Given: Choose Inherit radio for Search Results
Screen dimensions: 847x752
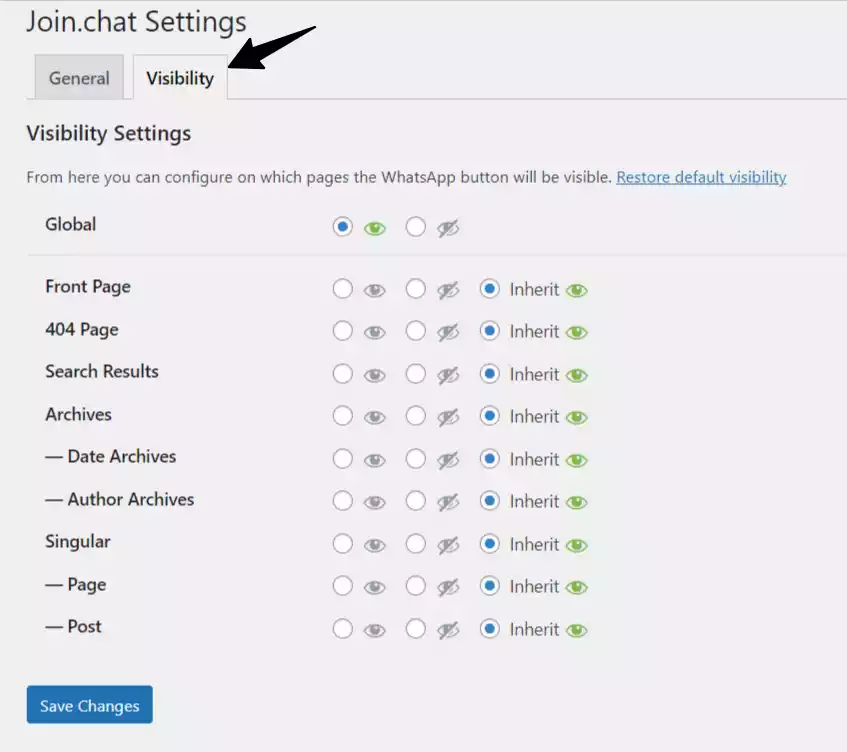Looking at the screenshot, I should [x=489, y=373].
